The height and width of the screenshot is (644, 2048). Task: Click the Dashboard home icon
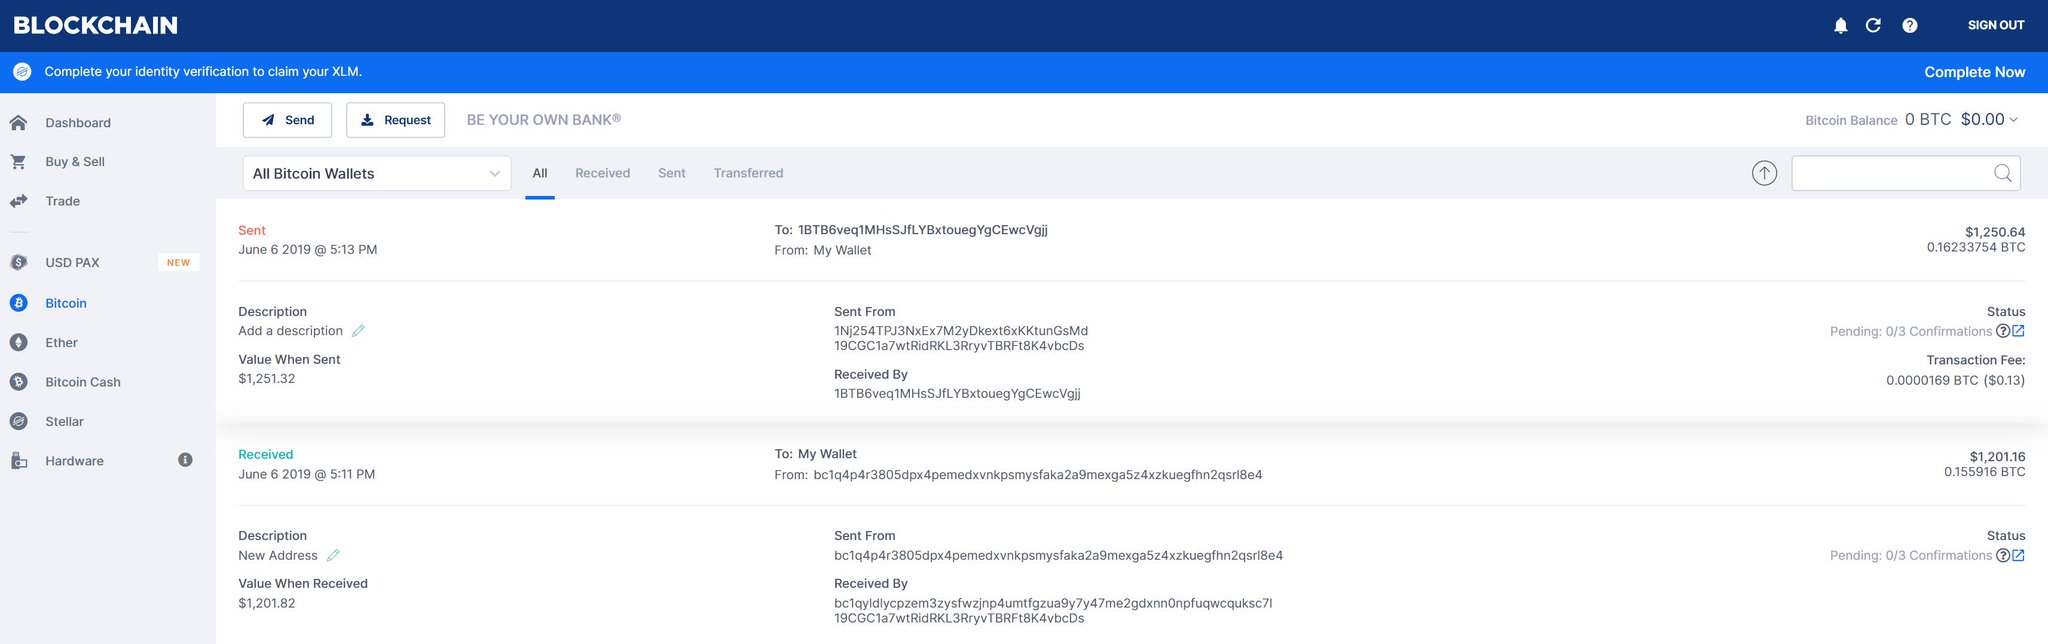[18, 122]
